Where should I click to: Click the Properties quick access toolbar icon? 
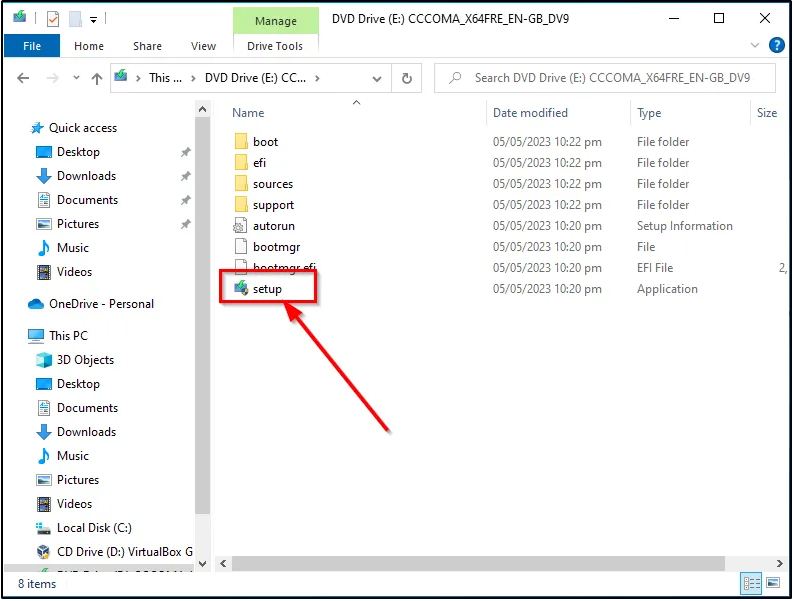tap(53, 19)
